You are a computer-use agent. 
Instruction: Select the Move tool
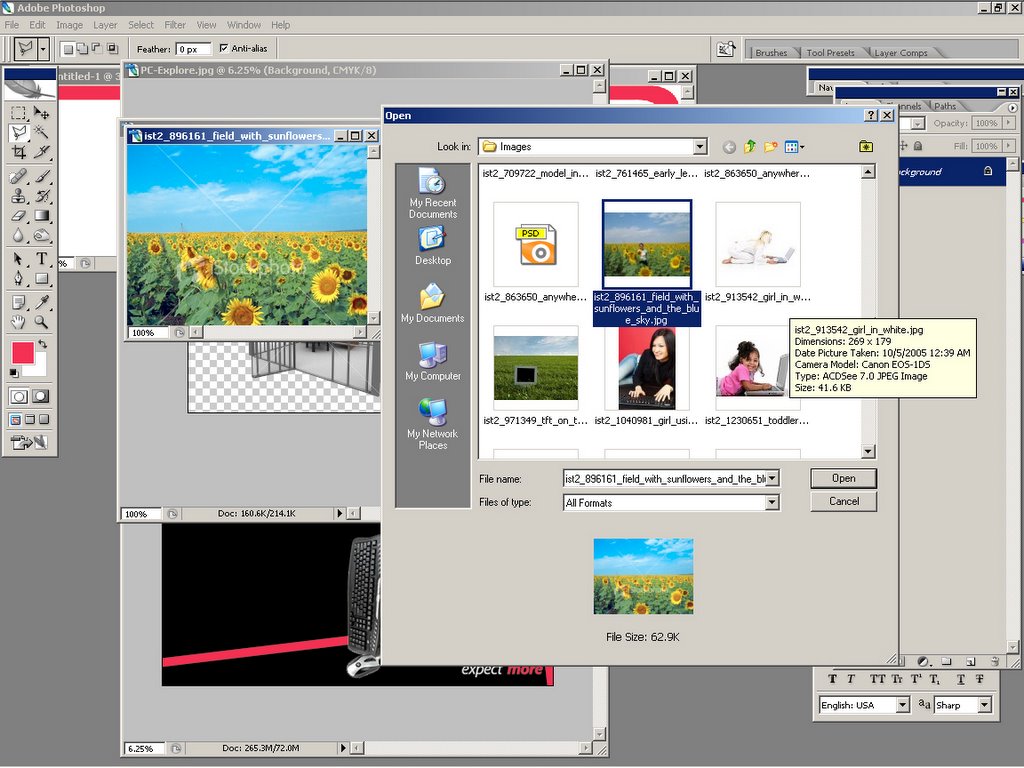(x=41, y=112)
